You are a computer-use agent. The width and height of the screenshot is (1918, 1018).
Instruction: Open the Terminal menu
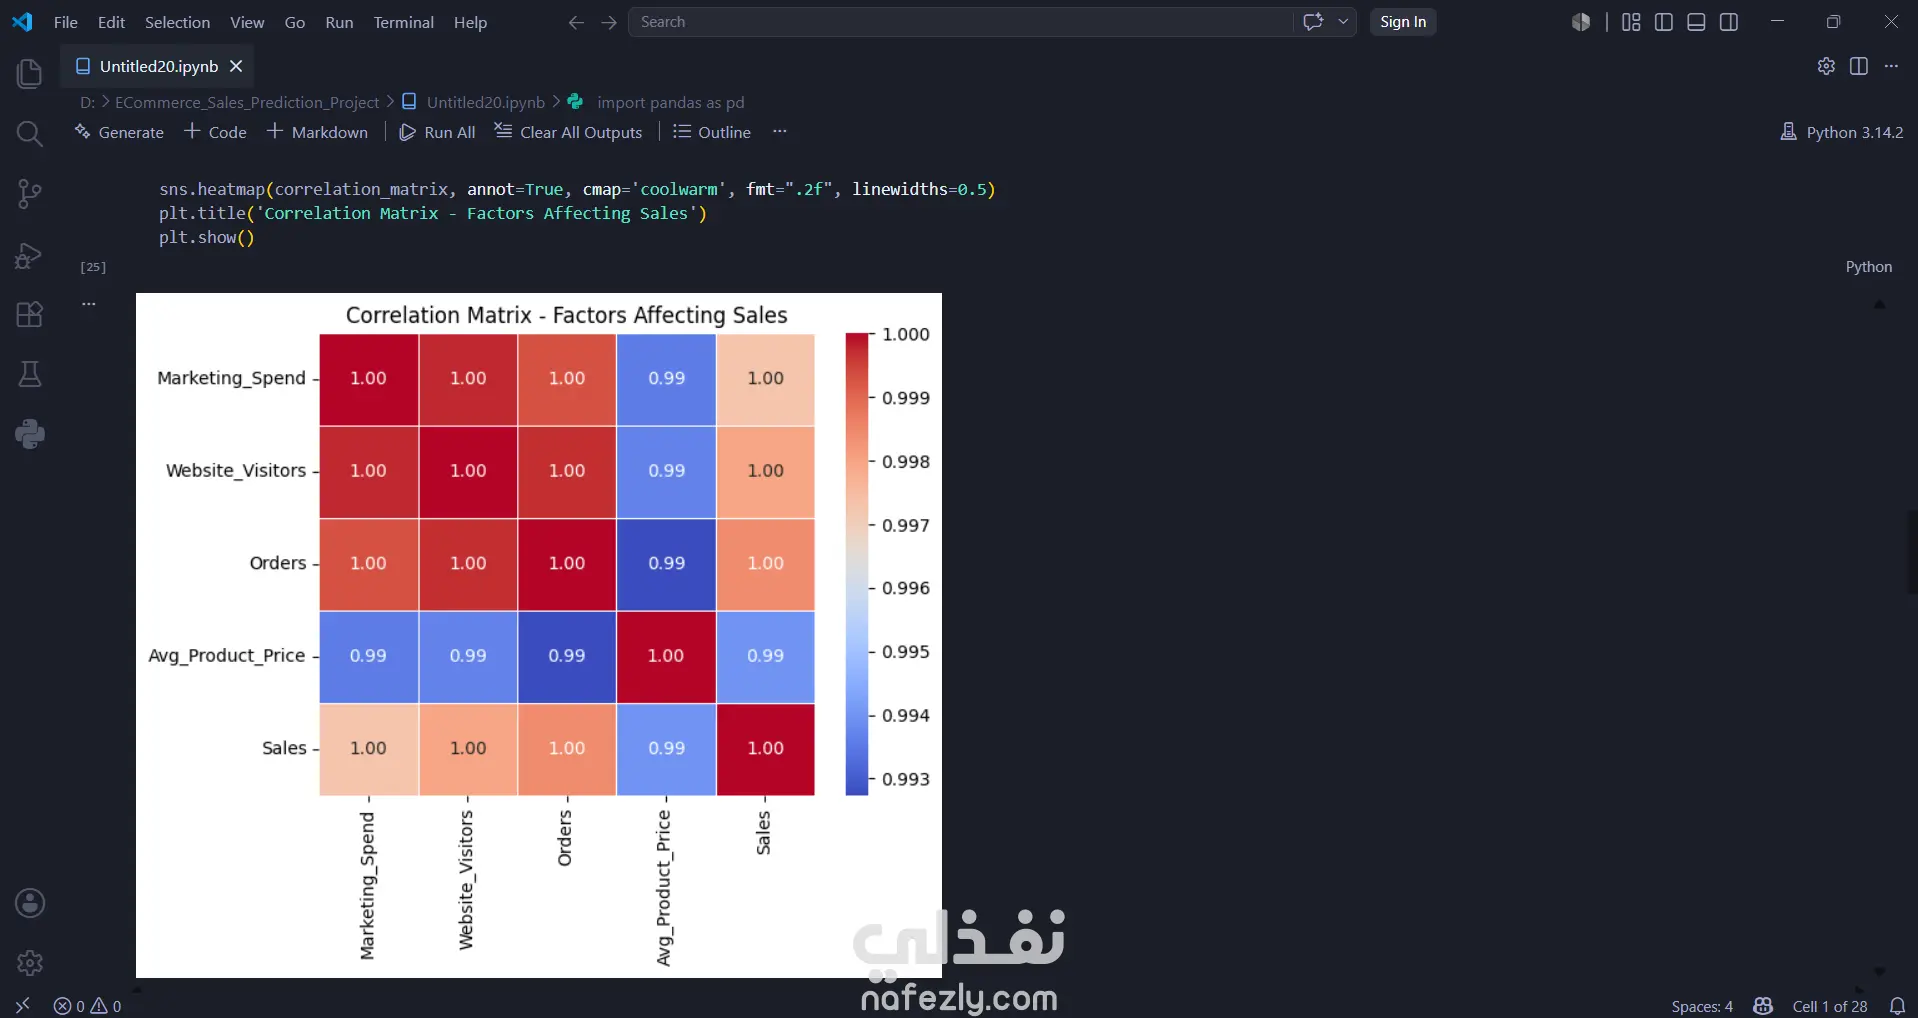tap(403, 22)
